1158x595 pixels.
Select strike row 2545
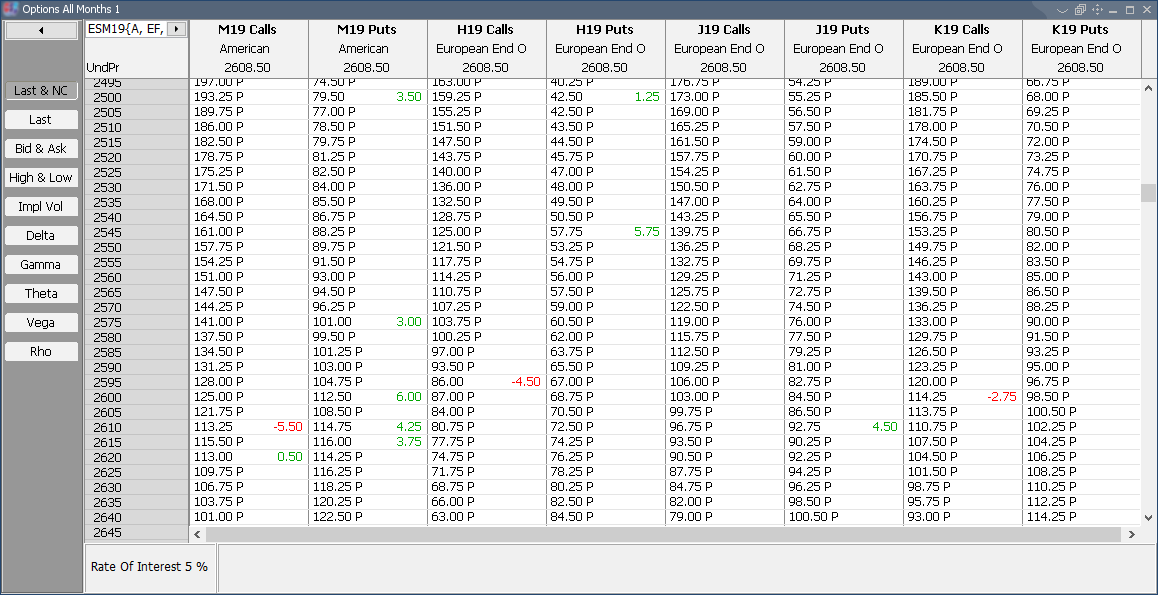(137, 233)
